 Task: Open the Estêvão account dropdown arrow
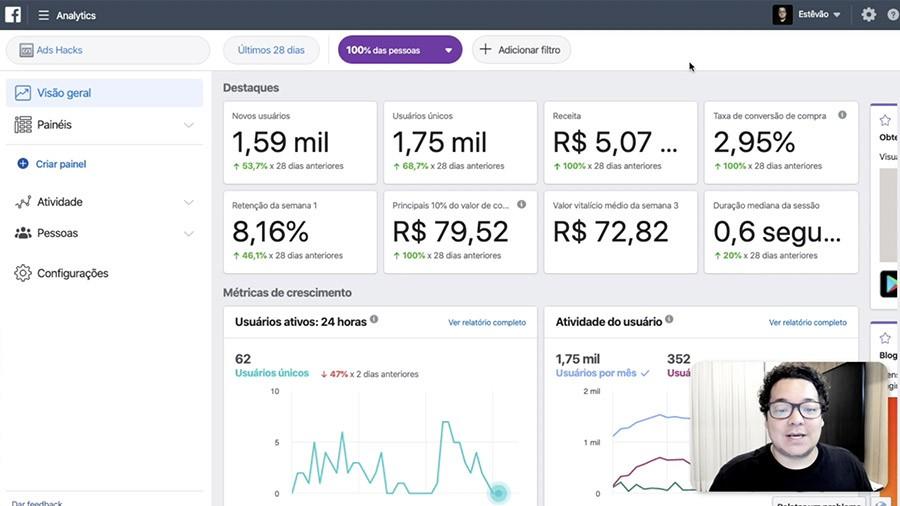point(837,15)
